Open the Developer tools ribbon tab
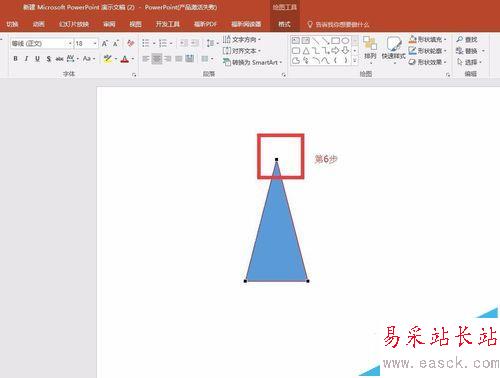The image size is (500, 378). [x=168, y=24]
